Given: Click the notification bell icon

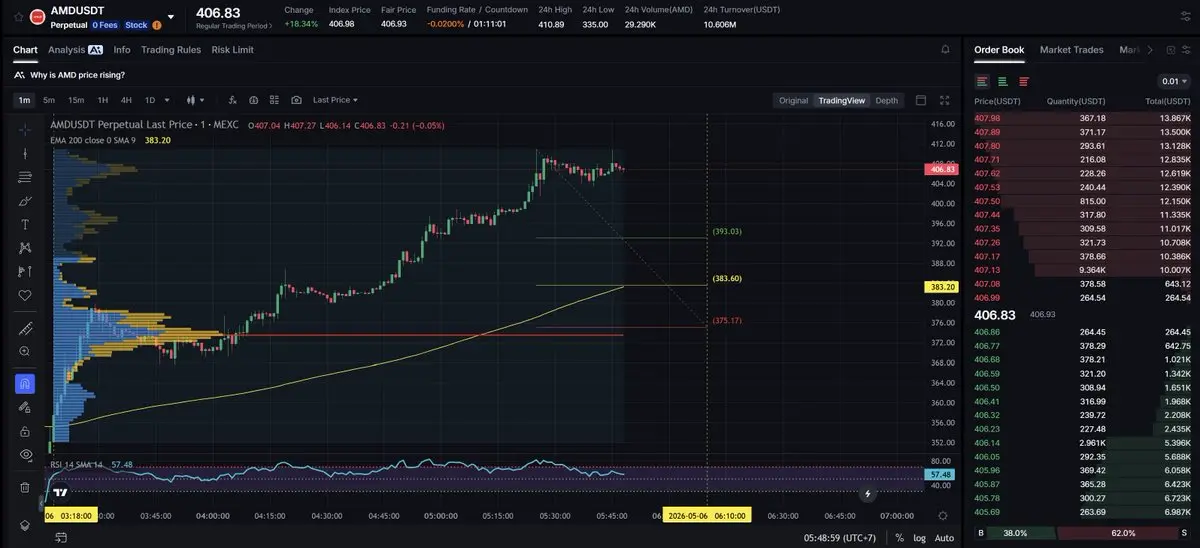Looking at the screenshot, I should [x=945, y=49].
